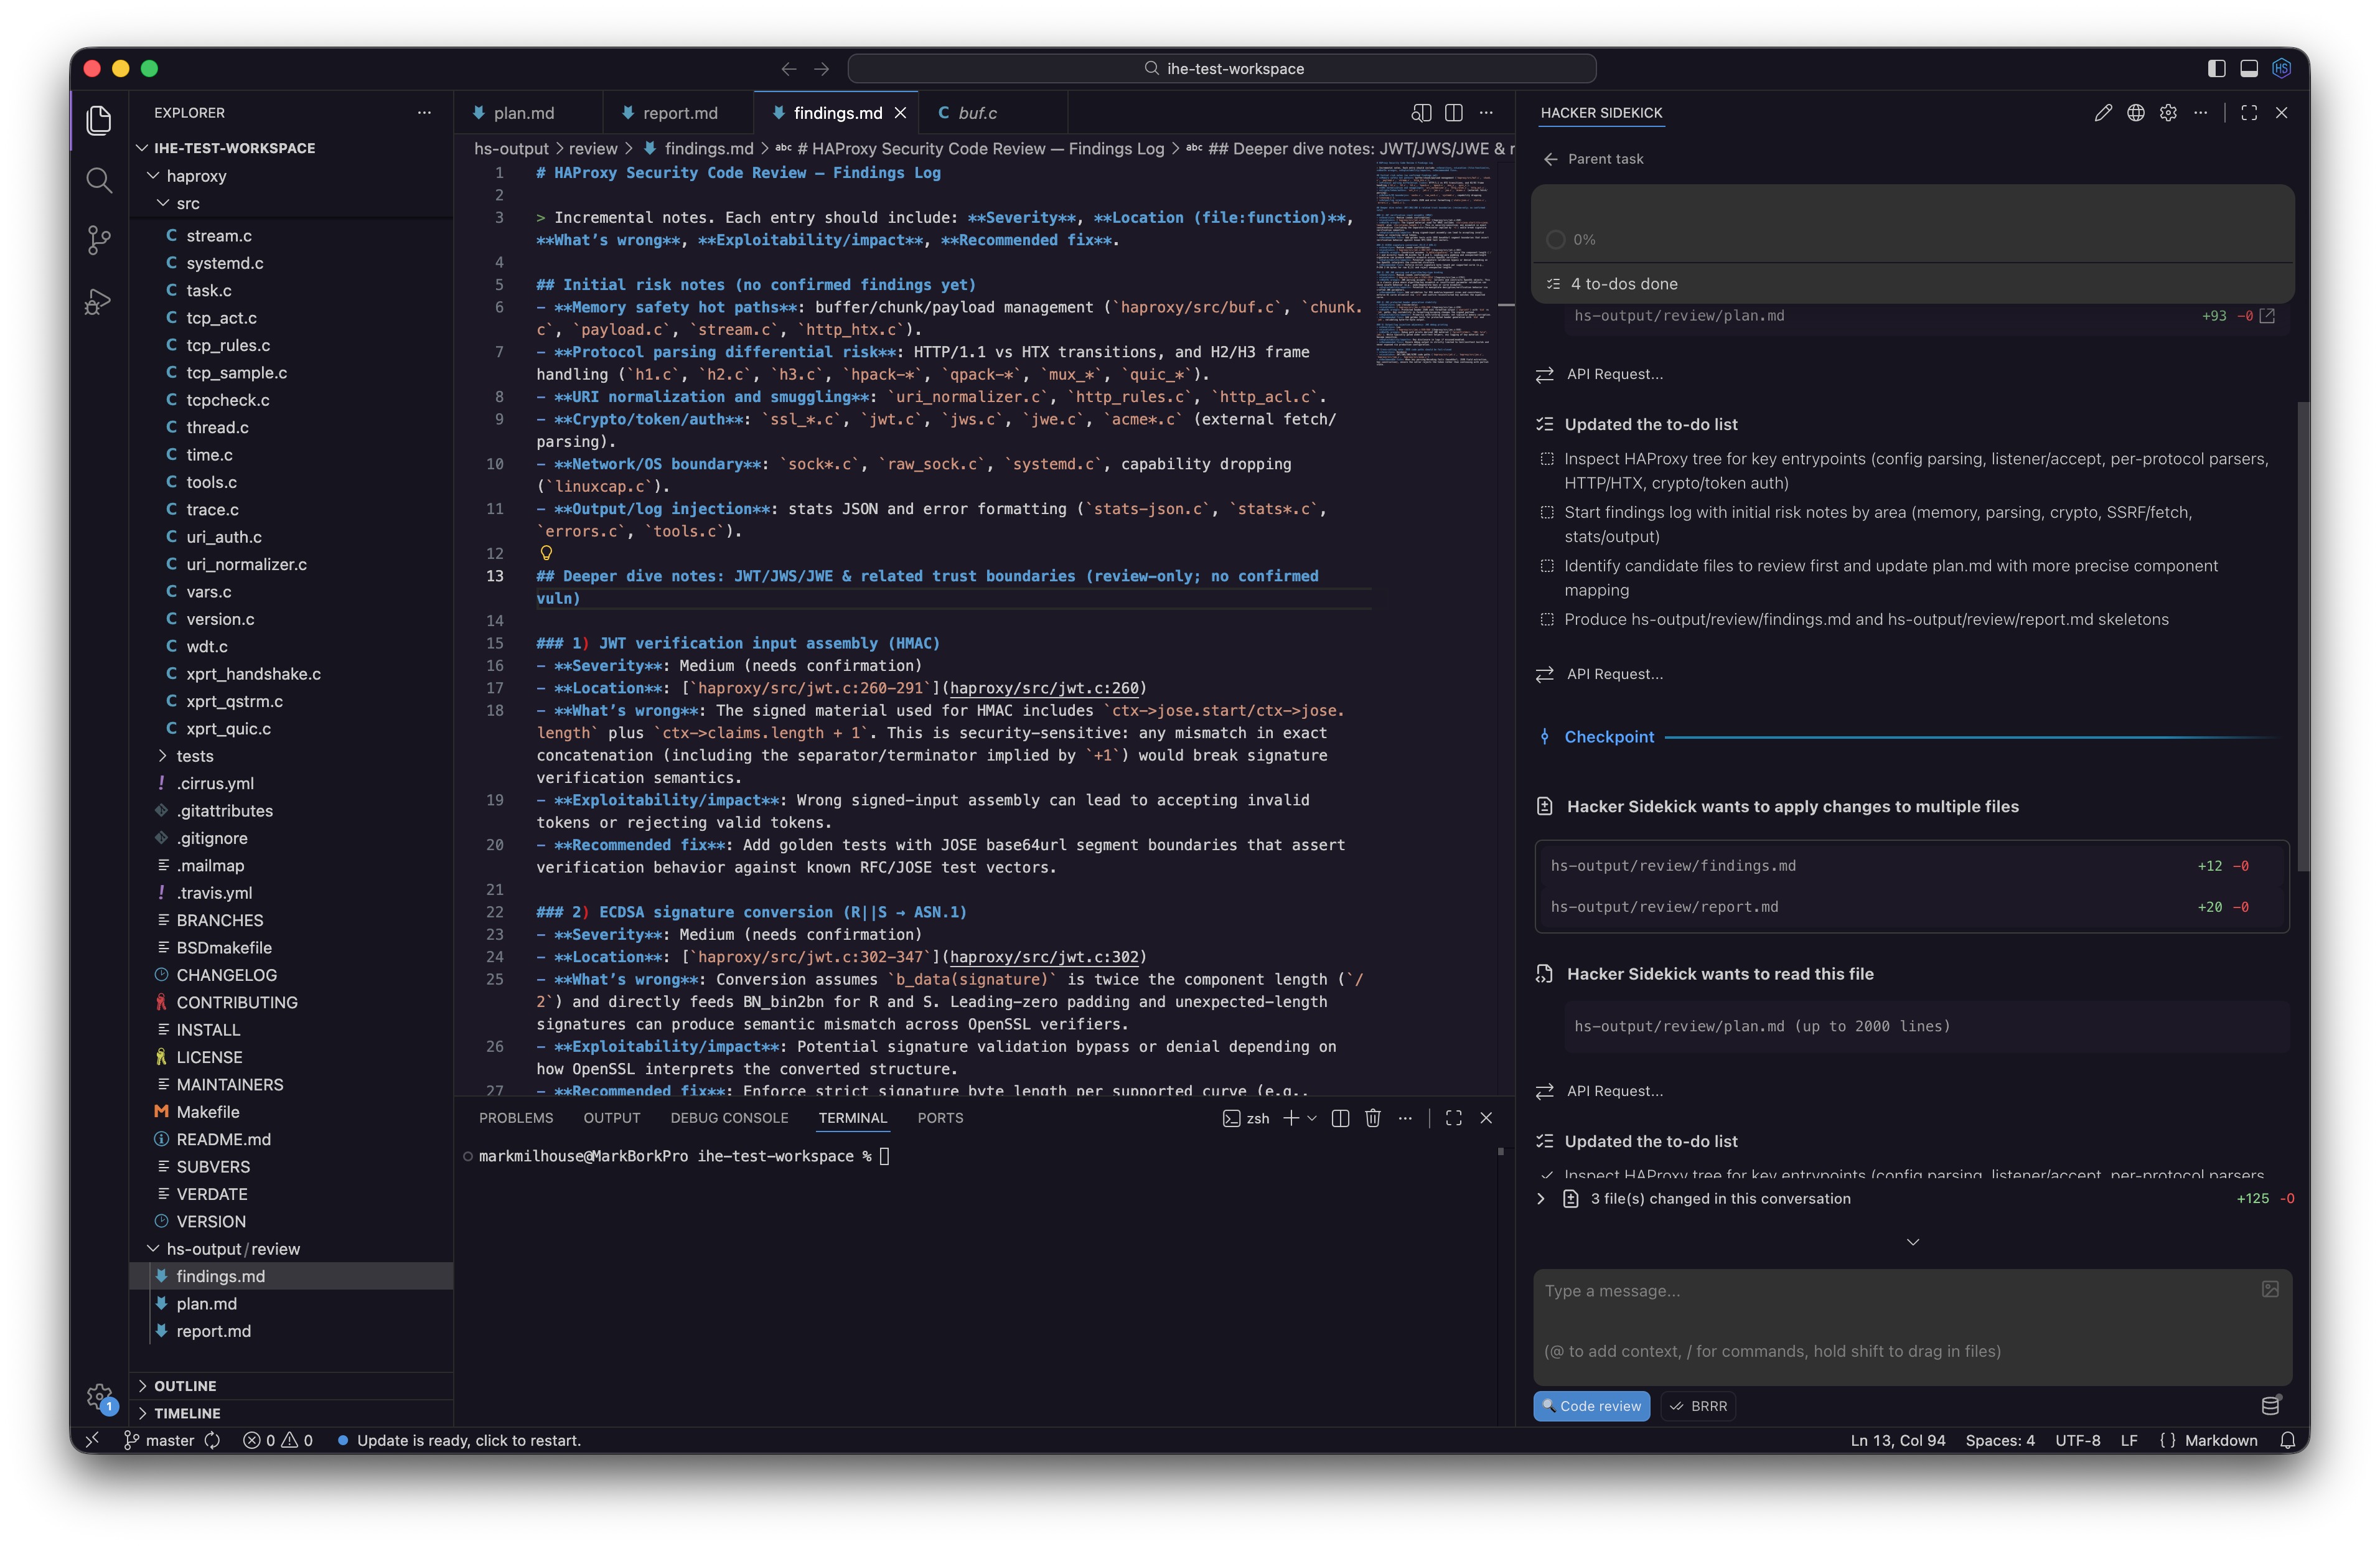The width and height of the screenshot is (2380, 1546).
Task: Toggle first to-do item checkbox Inspect HAProxy tree
Action: click(1547, 459)
